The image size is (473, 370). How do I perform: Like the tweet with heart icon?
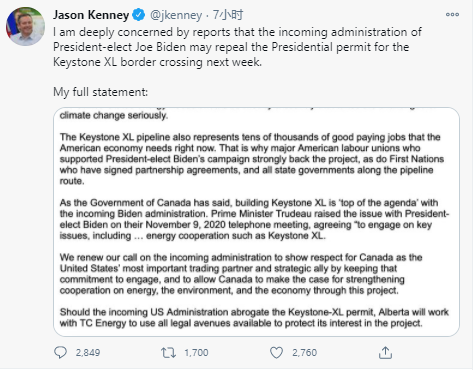tap(276, 352)
